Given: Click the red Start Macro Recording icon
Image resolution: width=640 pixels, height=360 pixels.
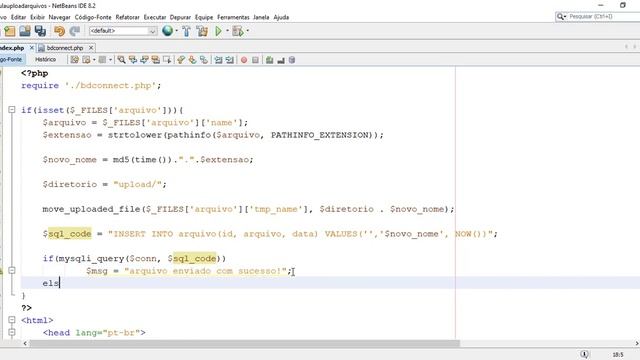Looking at the screenshot, I should (244, 60).
